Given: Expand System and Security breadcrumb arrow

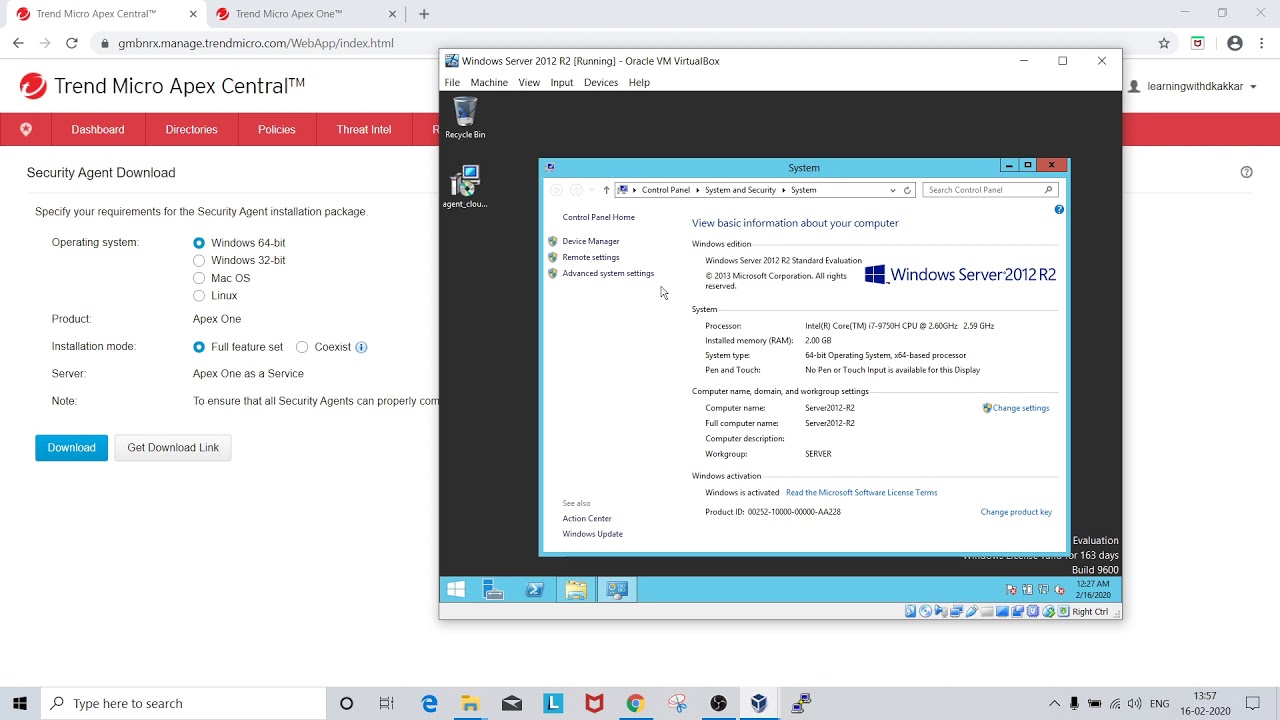Looking at the screenshot, I should tap(784, 190).
